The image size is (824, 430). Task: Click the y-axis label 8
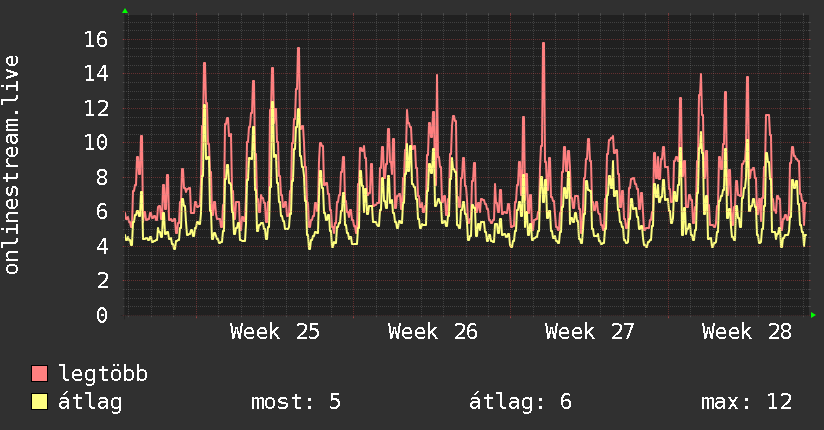(102, 177)
